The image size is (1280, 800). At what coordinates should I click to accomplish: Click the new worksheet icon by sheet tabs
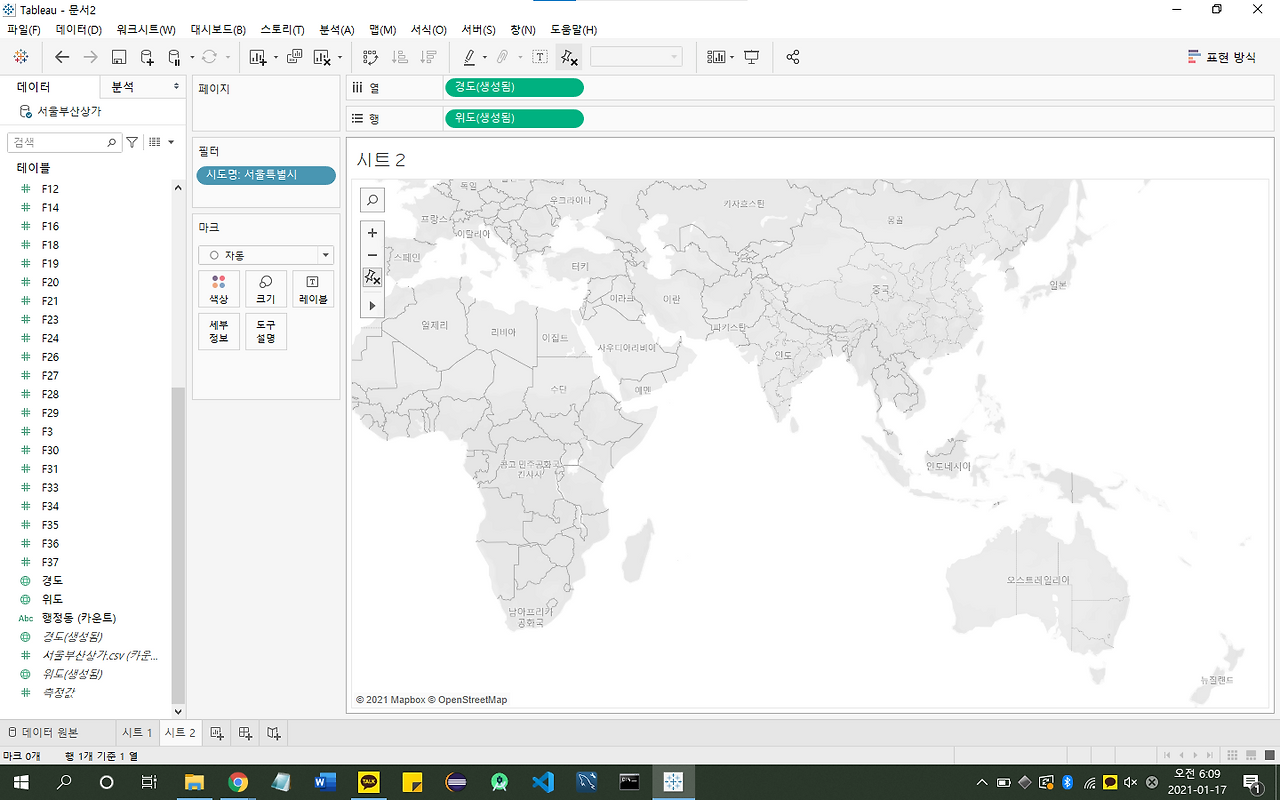[x=217, y=733]
